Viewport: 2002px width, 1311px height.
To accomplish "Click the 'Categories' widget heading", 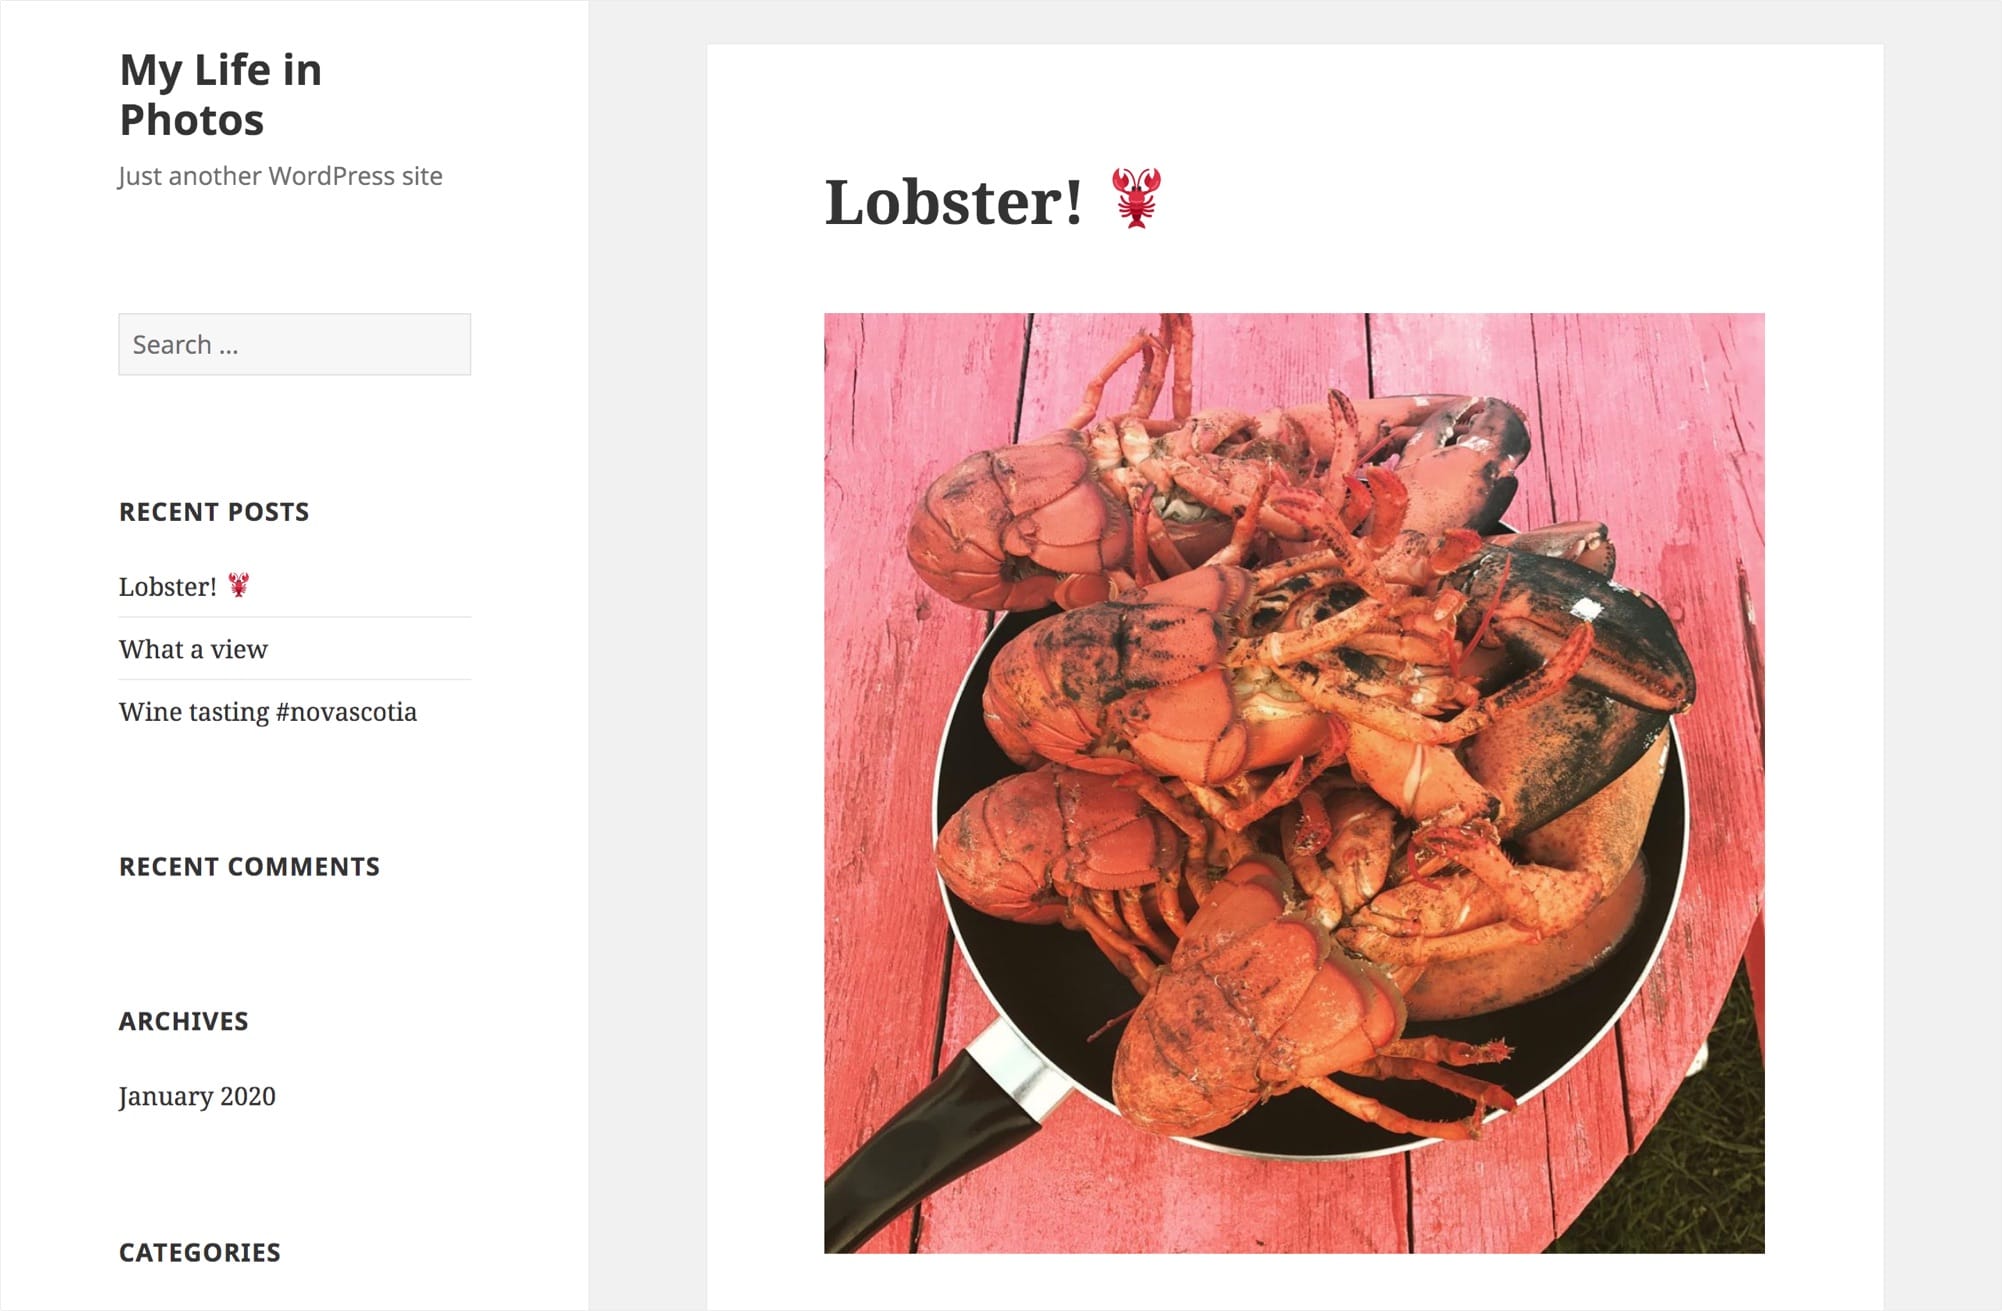I will (x=200, y=1252).
